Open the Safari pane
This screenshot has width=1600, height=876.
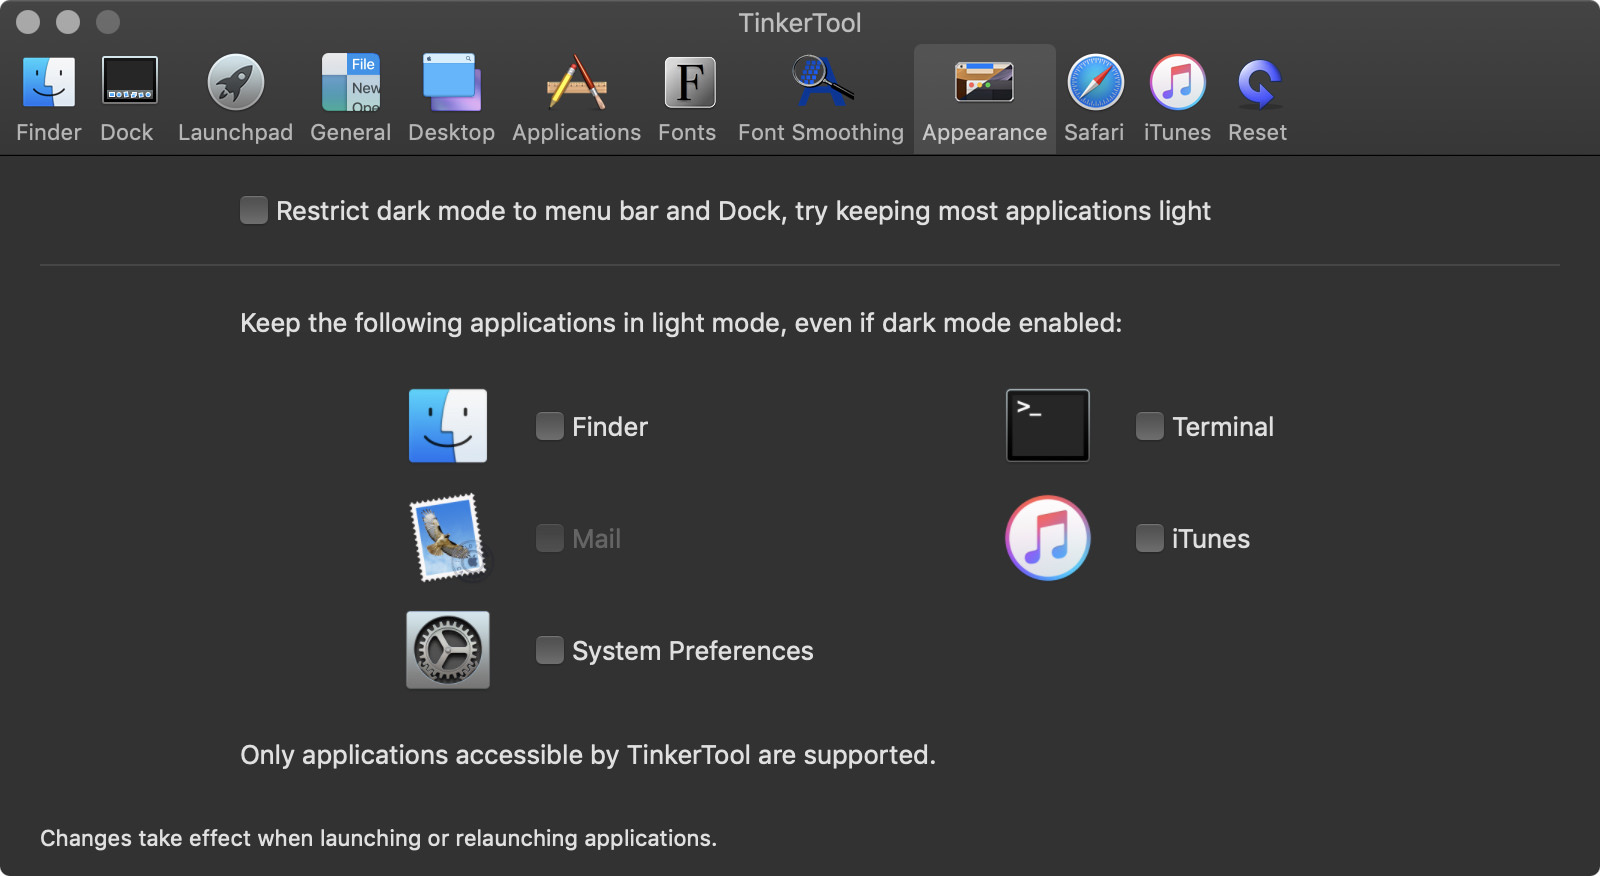click(1094, 98)
